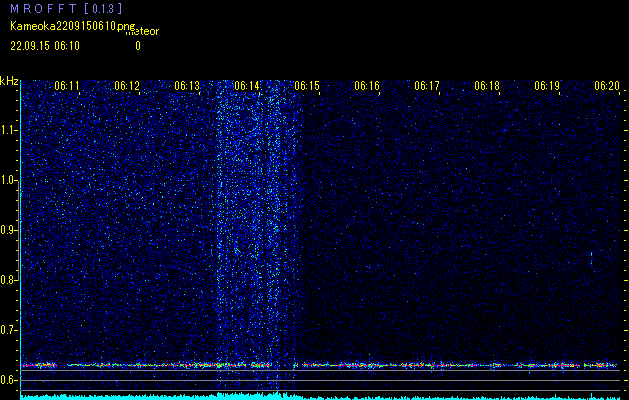Click the meteor count value 0
The width and height of the screenshot is (629, 400).
[x=138, y=46]
